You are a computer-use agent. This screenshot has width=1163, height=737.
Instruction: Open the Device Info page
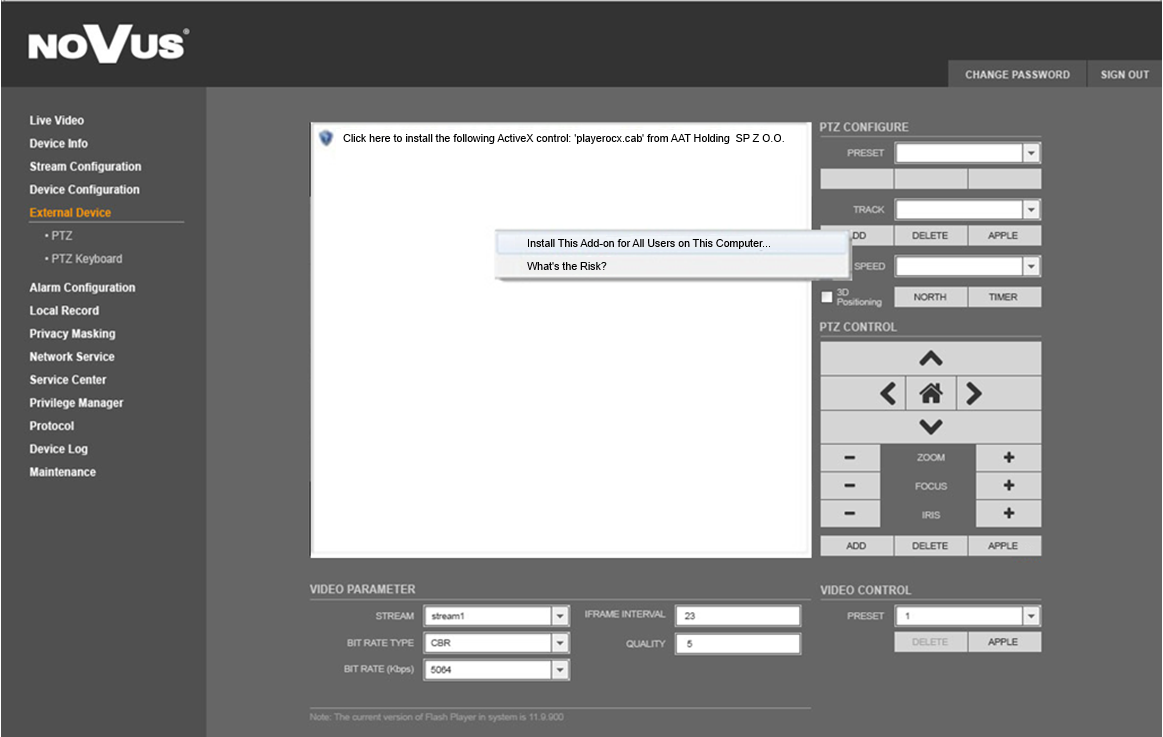pos(59,143)
